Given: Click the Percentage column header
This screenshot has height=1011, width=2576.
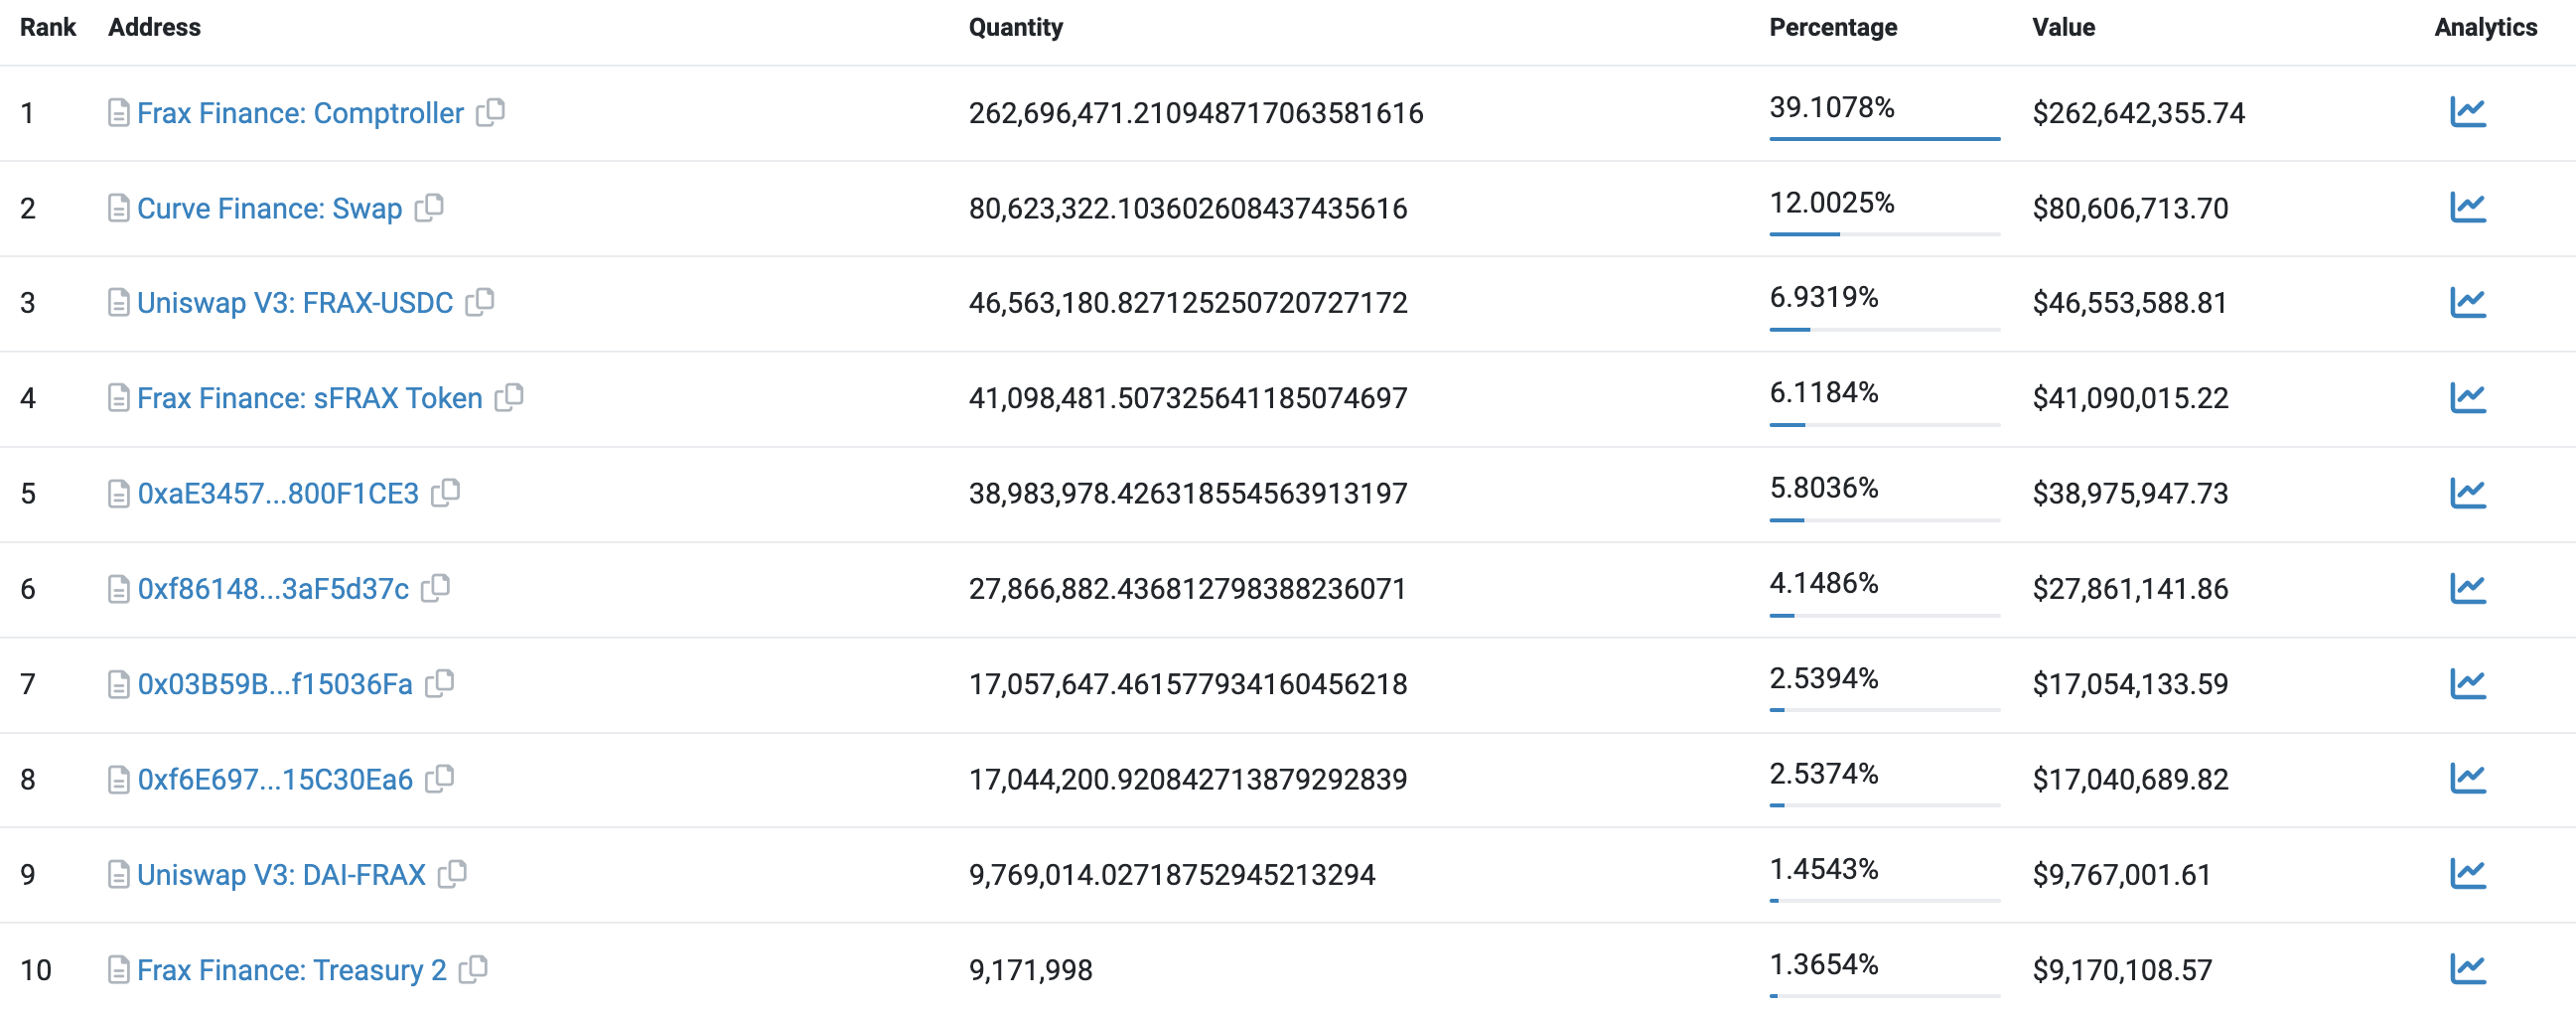Looking at the screenshot, I should pos(1832,27).
